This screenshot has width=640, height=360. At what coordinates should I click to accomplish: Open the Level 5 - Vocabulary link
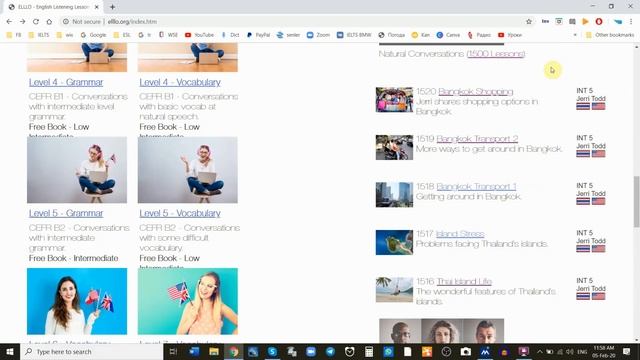180,213
